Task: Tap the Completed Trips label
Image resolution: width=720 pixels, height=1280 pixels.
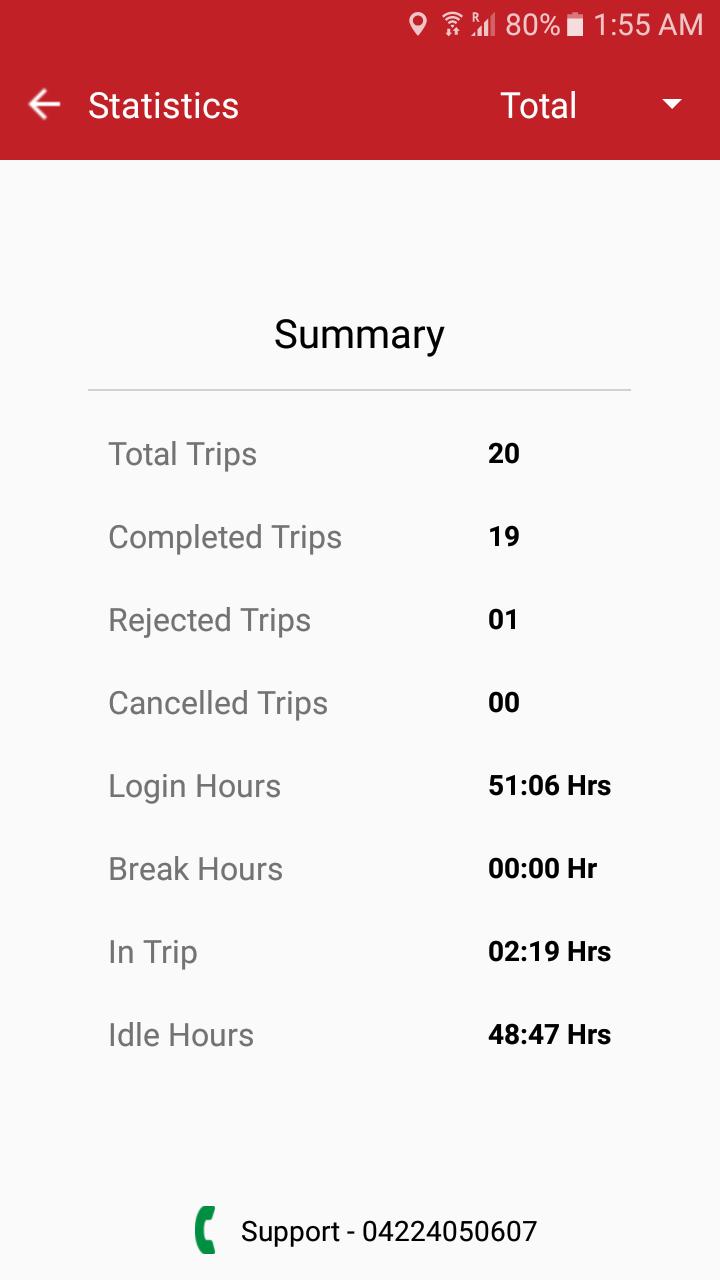Action: coord(225,537)
